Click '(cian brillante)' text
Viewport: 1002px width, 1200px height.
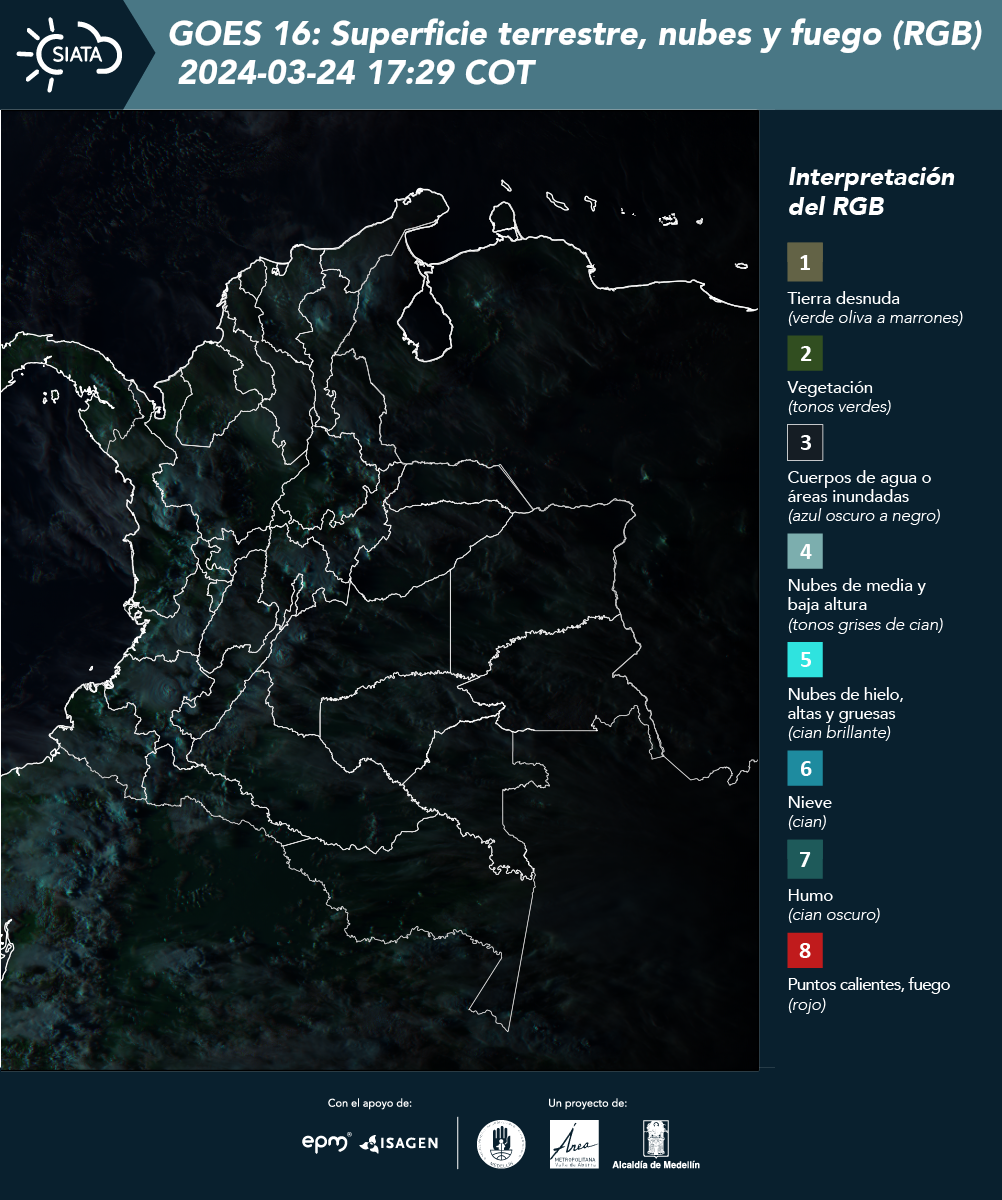[839, 733]
